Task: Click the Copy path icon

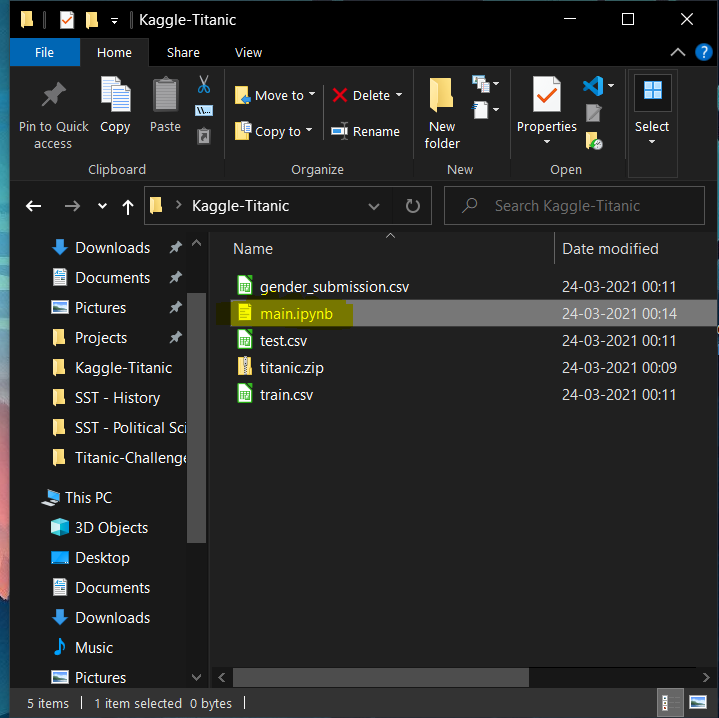Action: (x=204, y=110)
